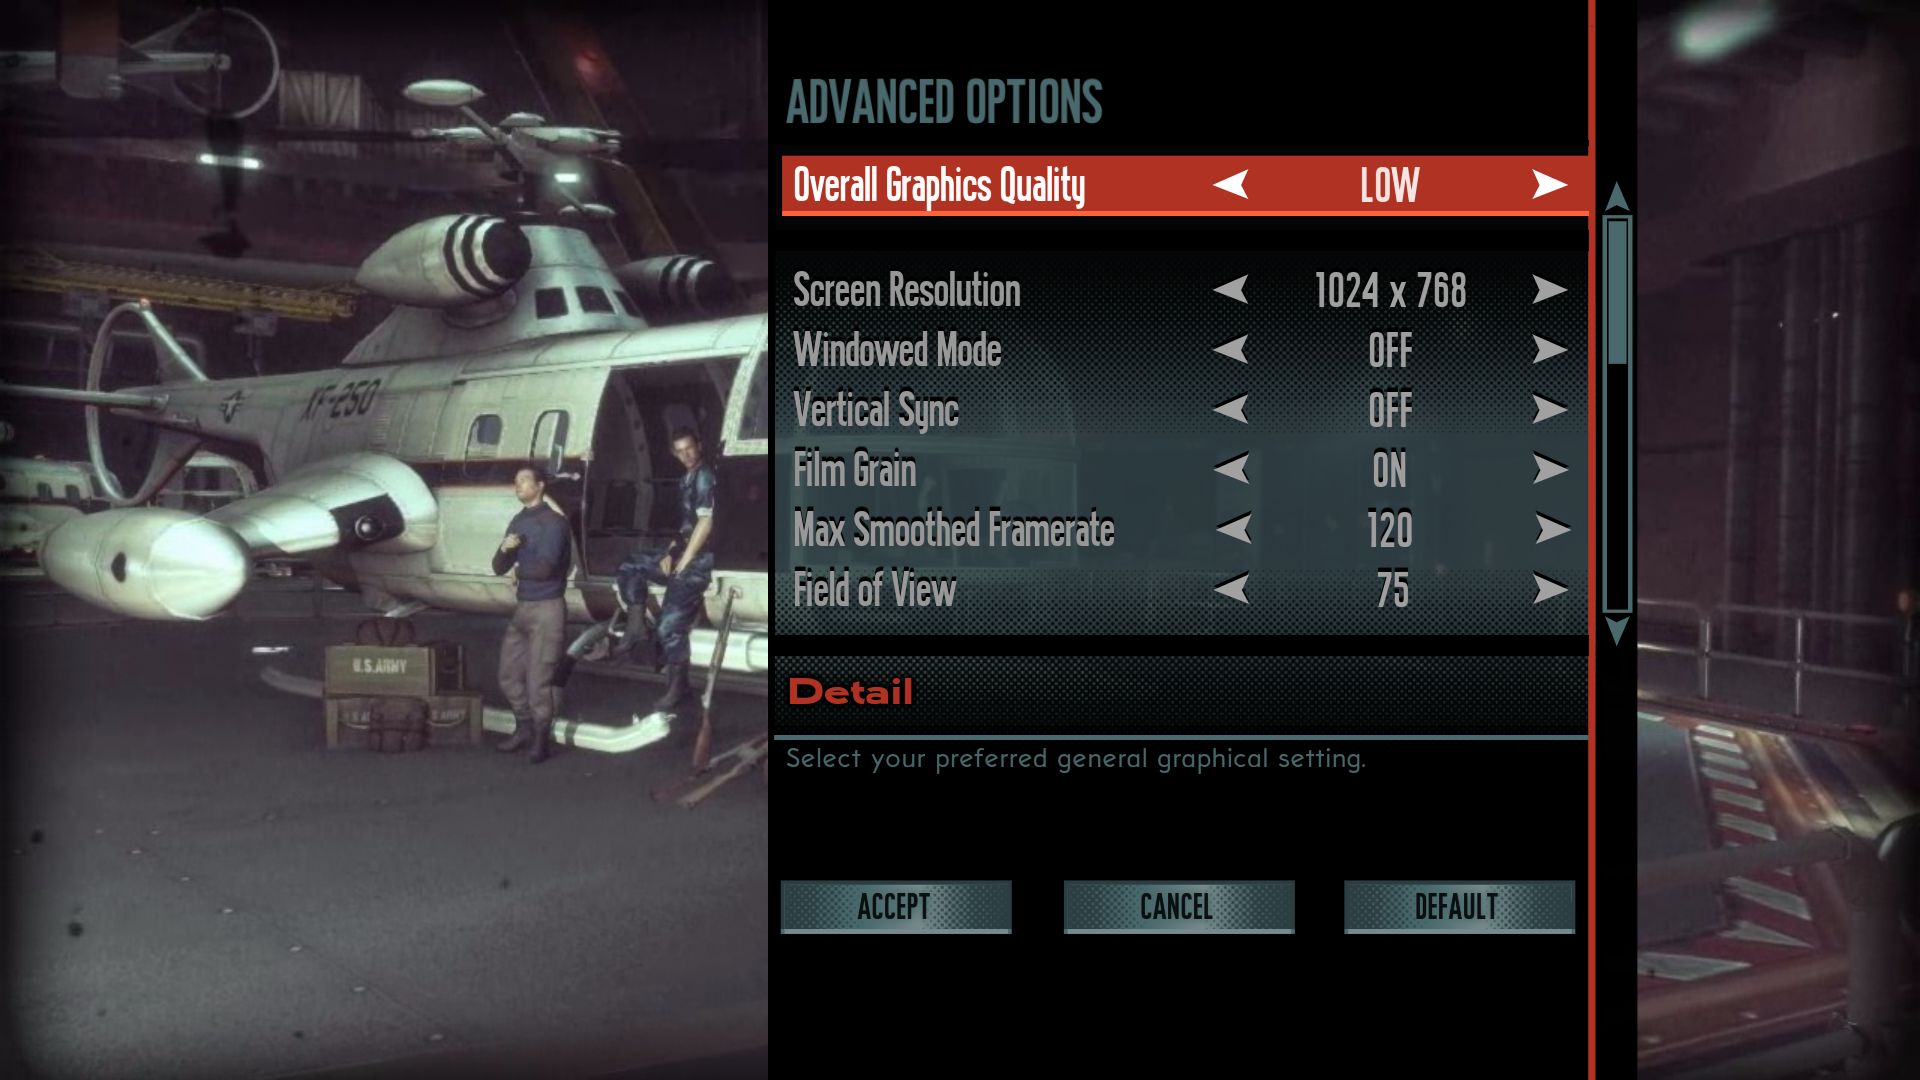Raise Max Smoothed Framerate using right arrow
Screen dimensions: 1920x1080
[1552, 528]
